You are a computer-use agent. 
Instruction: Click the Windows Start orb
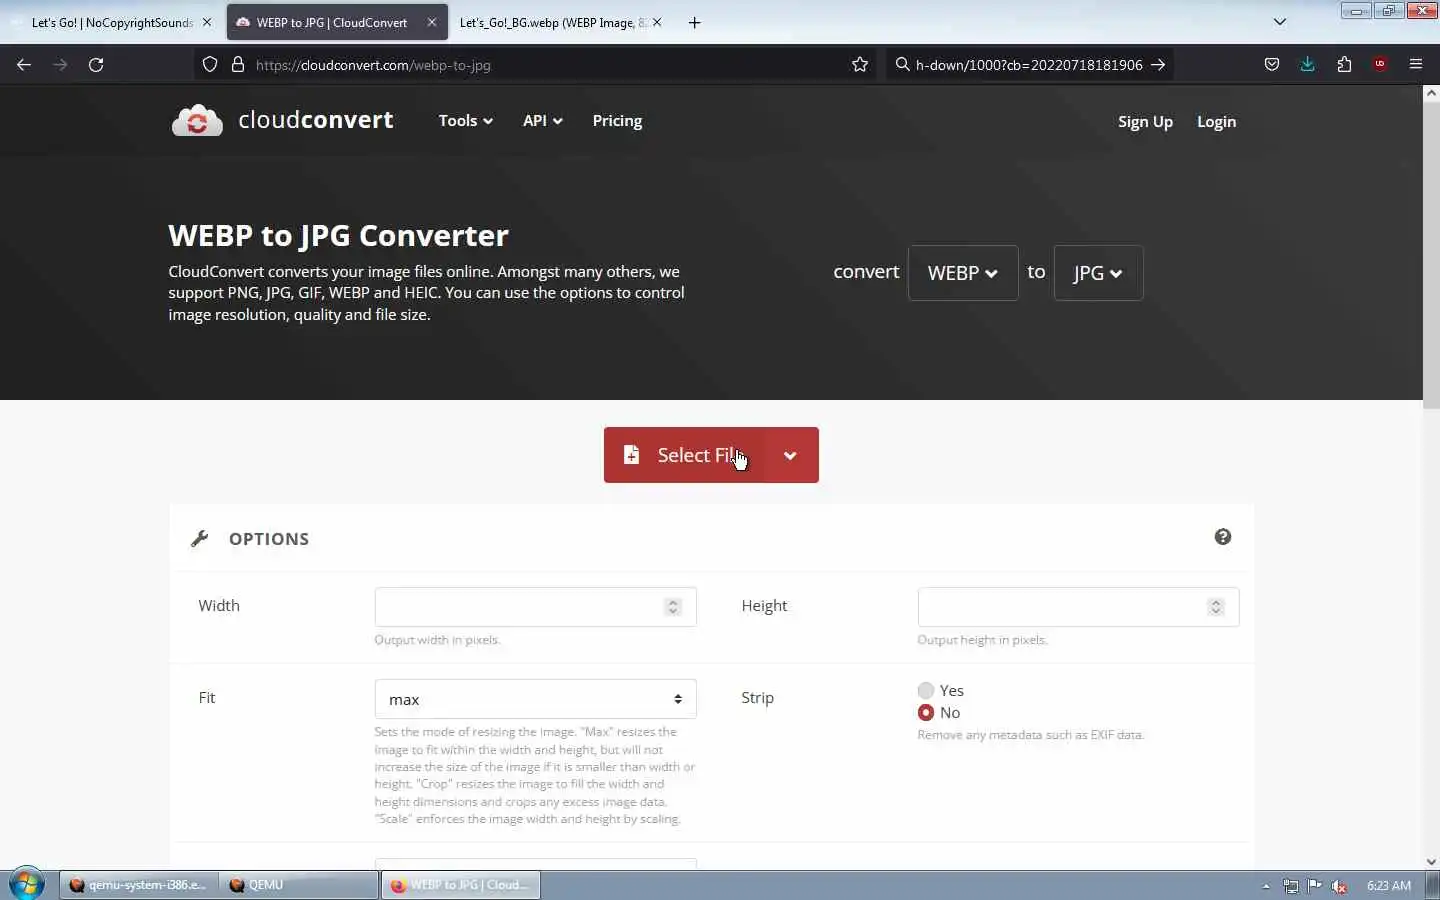pyautogui.click(x=27, y=885)
